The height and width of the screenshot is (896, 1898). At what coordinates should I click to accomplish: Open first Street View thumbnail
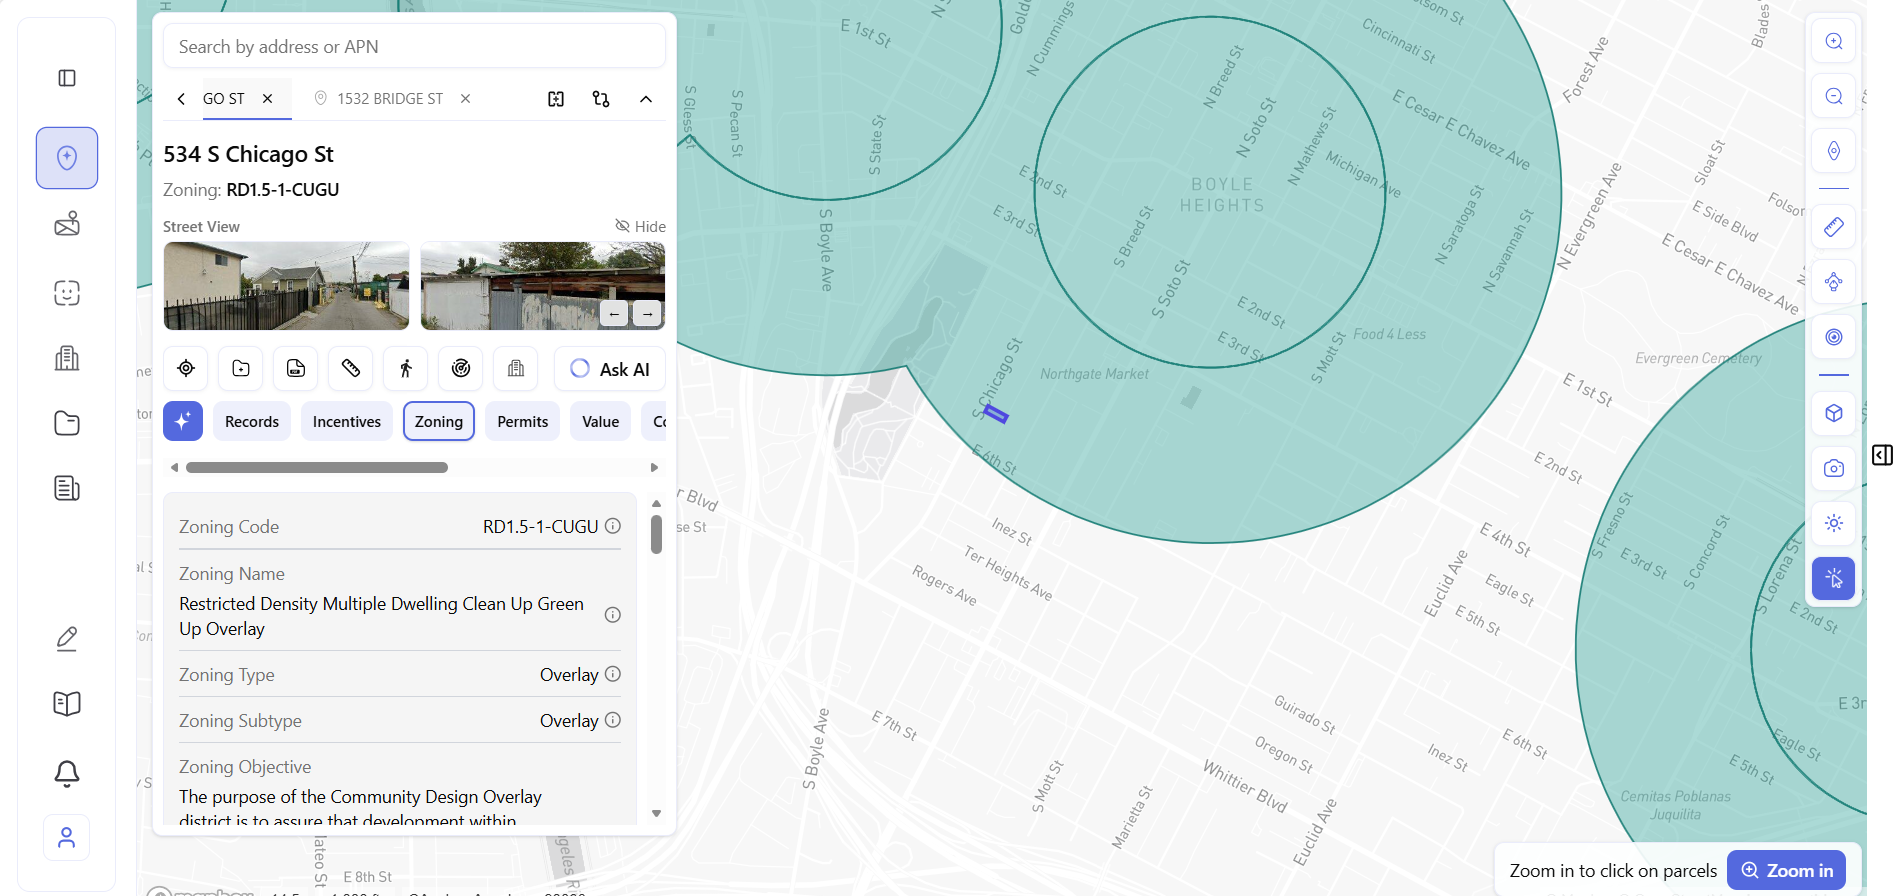[287, 286]
